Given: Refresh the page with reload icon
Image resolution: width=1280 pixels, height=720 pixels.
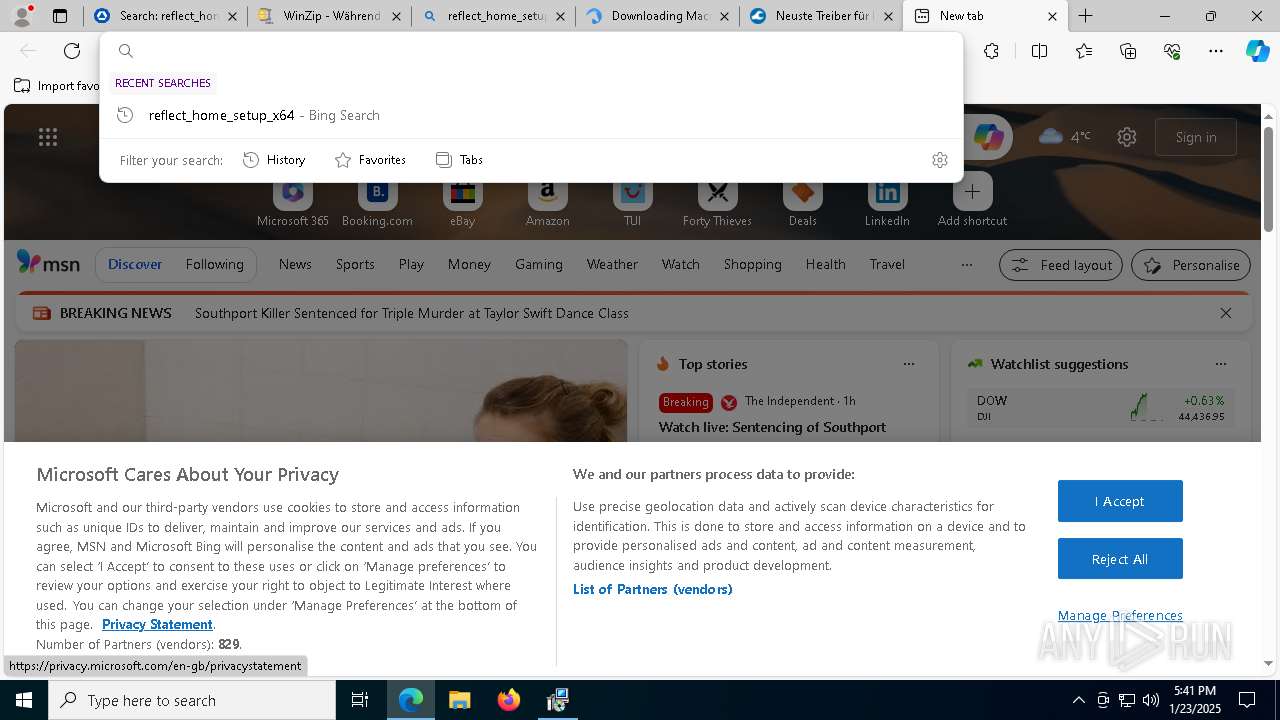Looking at the screenshot, I should pos(72,51).
